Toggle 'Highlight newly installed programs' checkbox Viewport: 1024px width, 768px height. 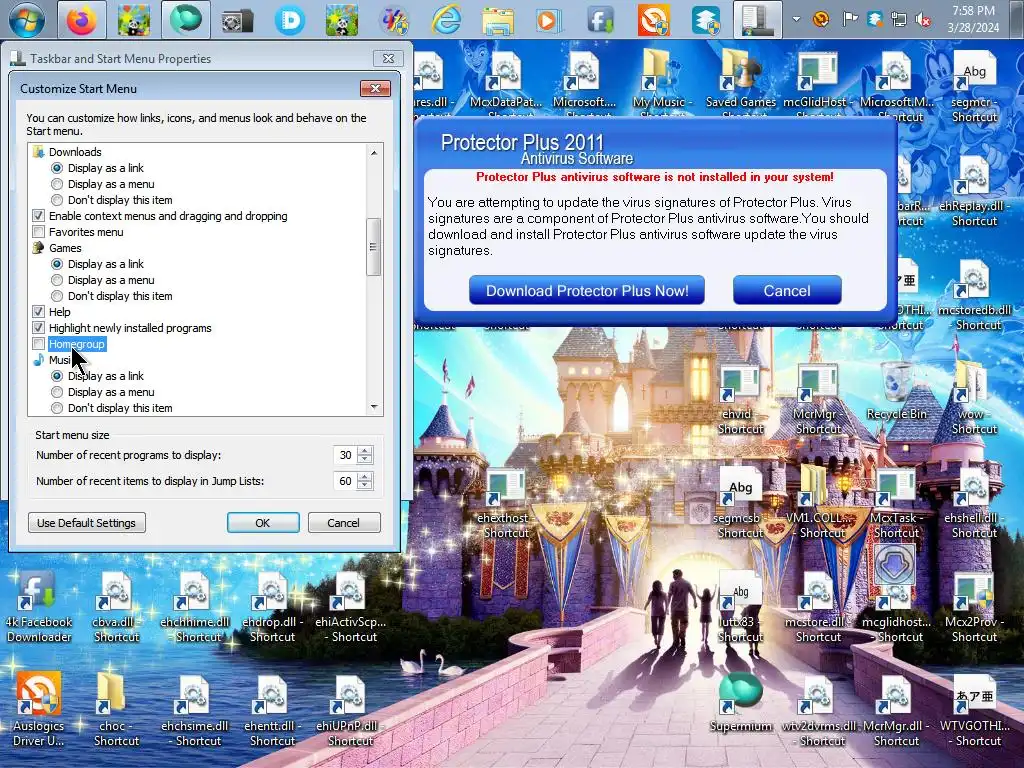tap(39, 328)
